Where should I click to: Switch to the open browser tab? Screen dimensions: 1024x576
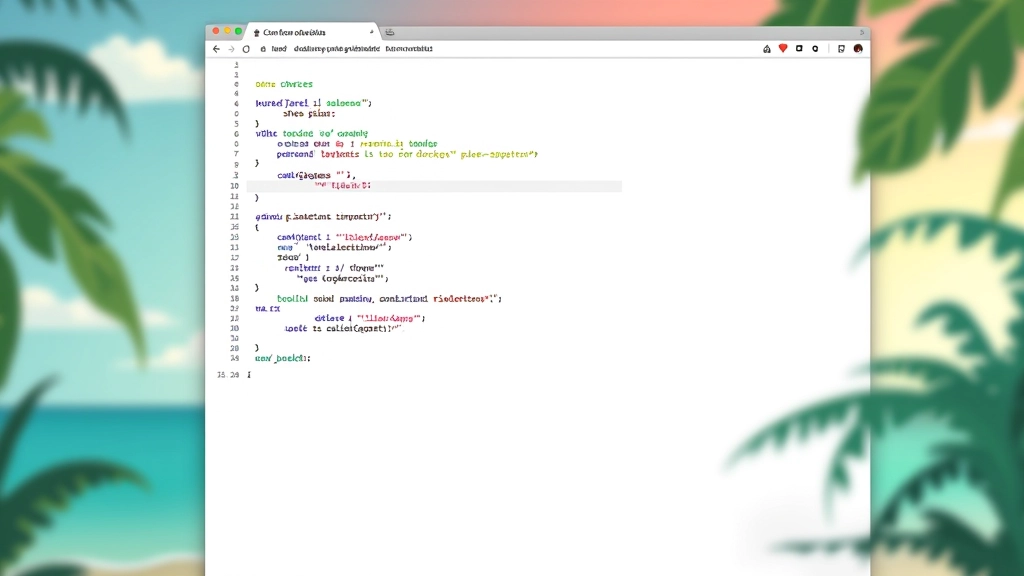tap(300, 32)
